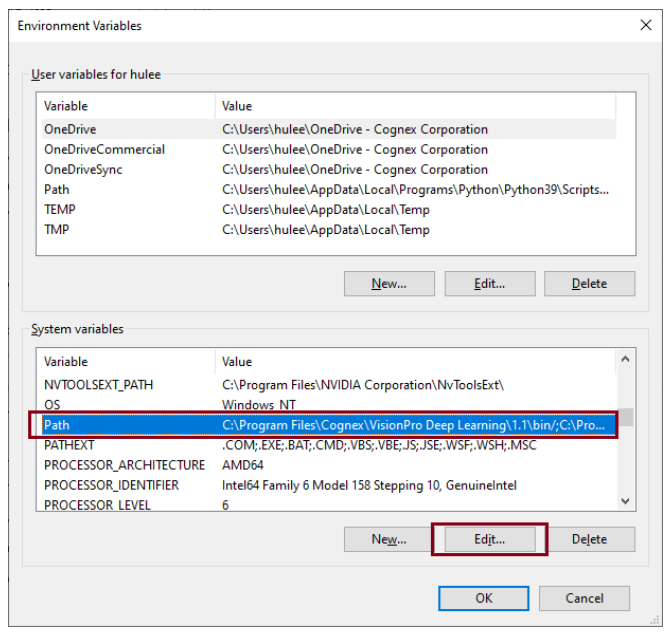Click Edit button under System variables
The width and height of the screenshot is (668, 635).
pyautogui.click(x=489, y=539)
